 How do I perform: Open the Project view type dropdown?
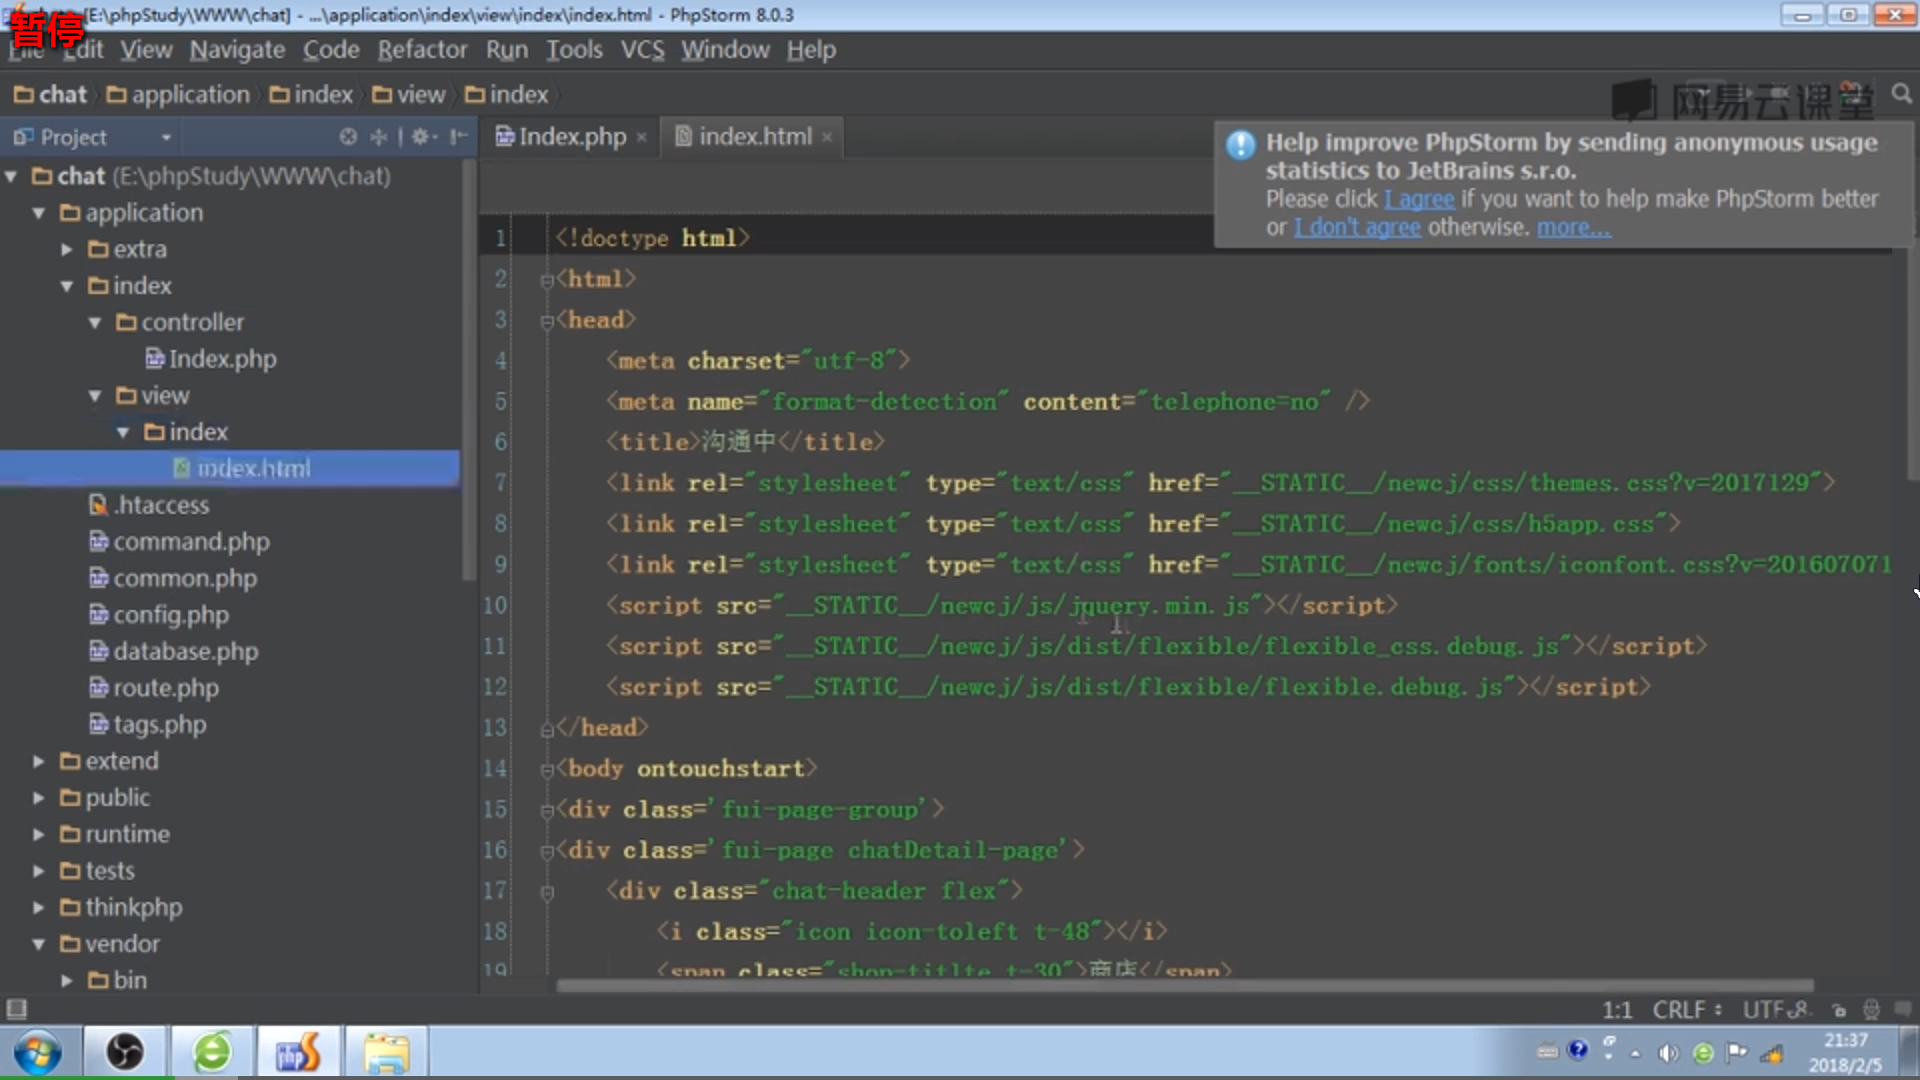pyautogui.click(x=166, y=137)
